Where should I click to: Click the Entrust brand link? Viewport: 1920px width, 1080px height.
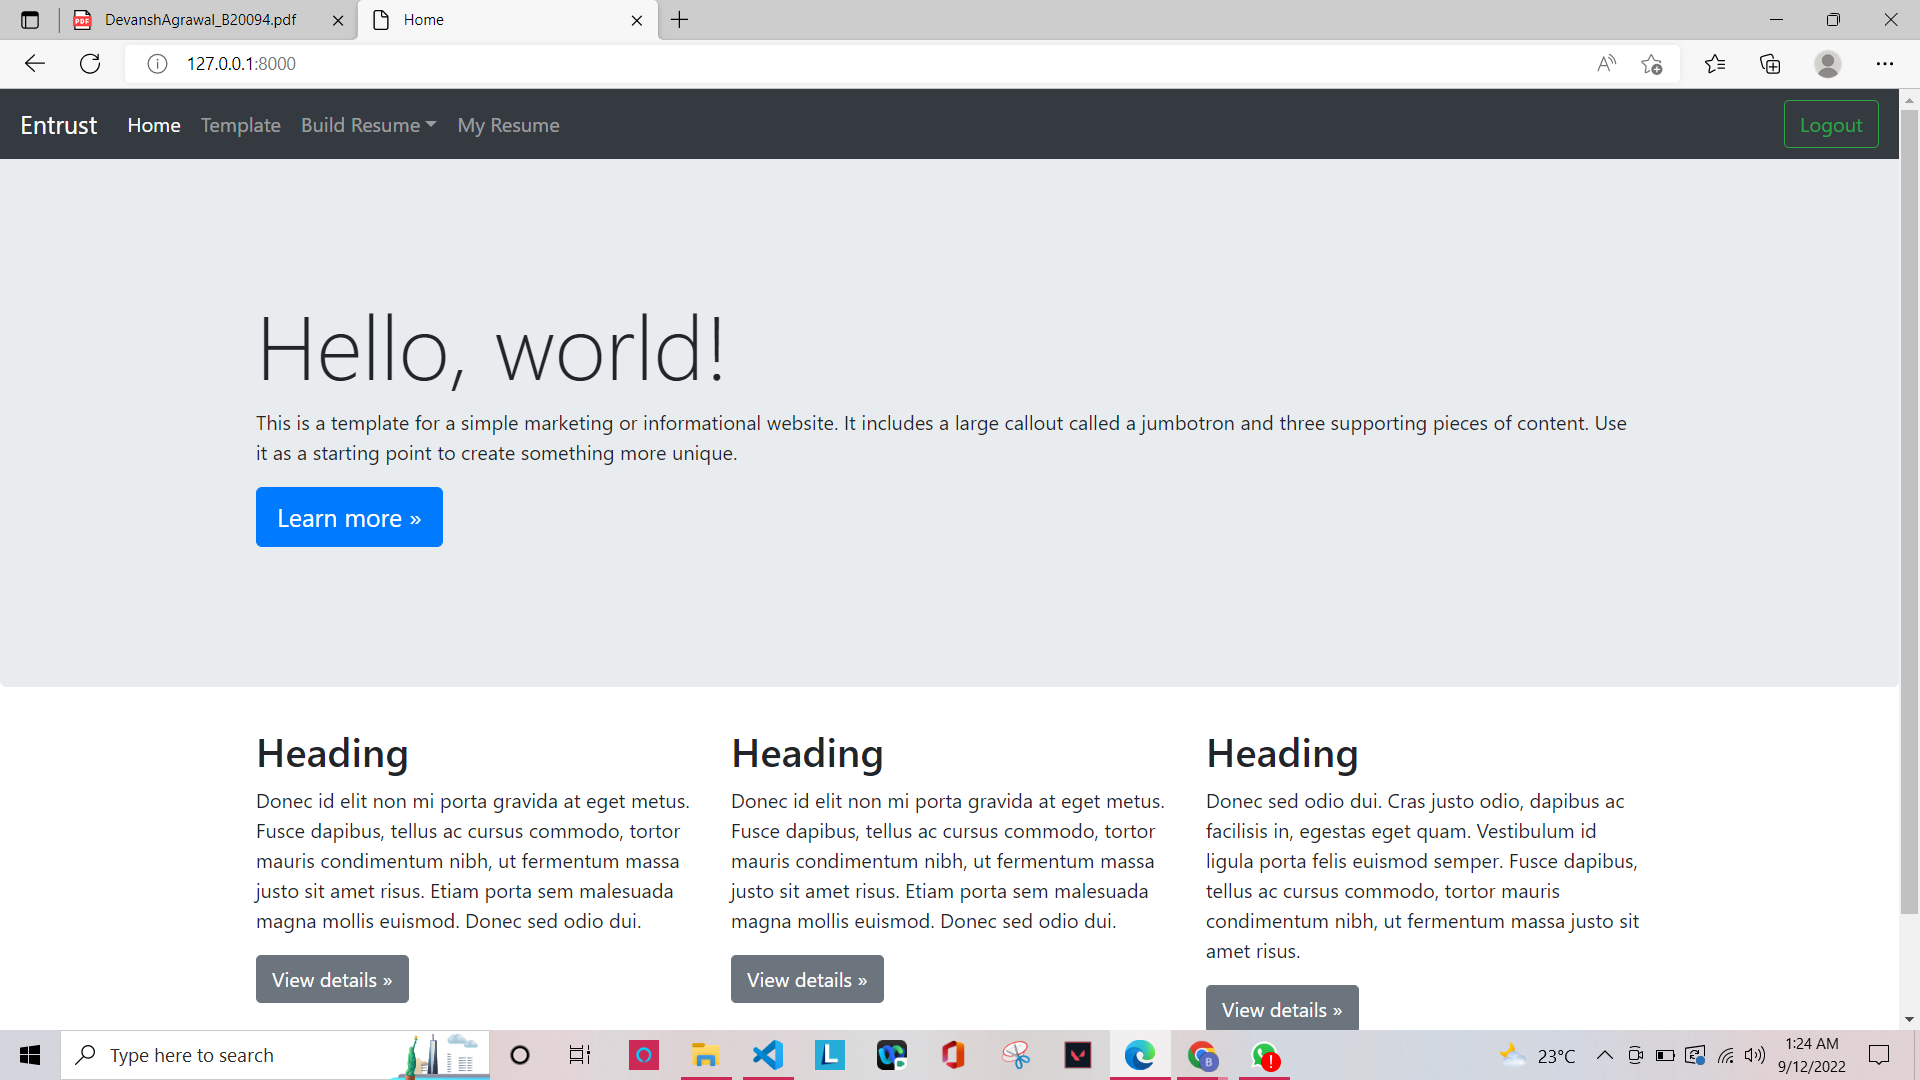pos(59,125)
